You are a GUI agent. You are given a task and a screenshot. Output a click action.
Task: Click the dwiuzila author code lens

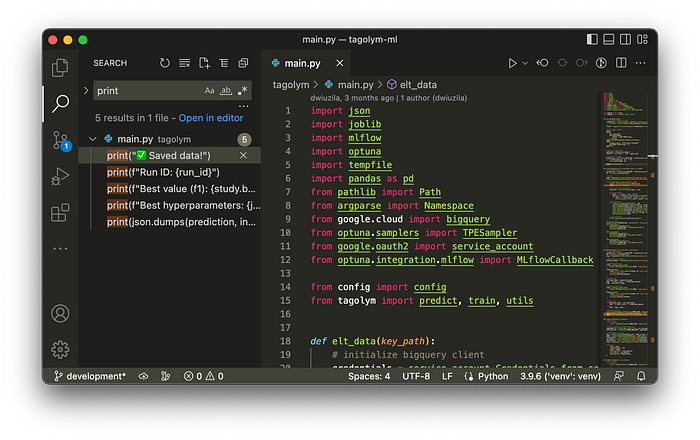click(388, 98)
